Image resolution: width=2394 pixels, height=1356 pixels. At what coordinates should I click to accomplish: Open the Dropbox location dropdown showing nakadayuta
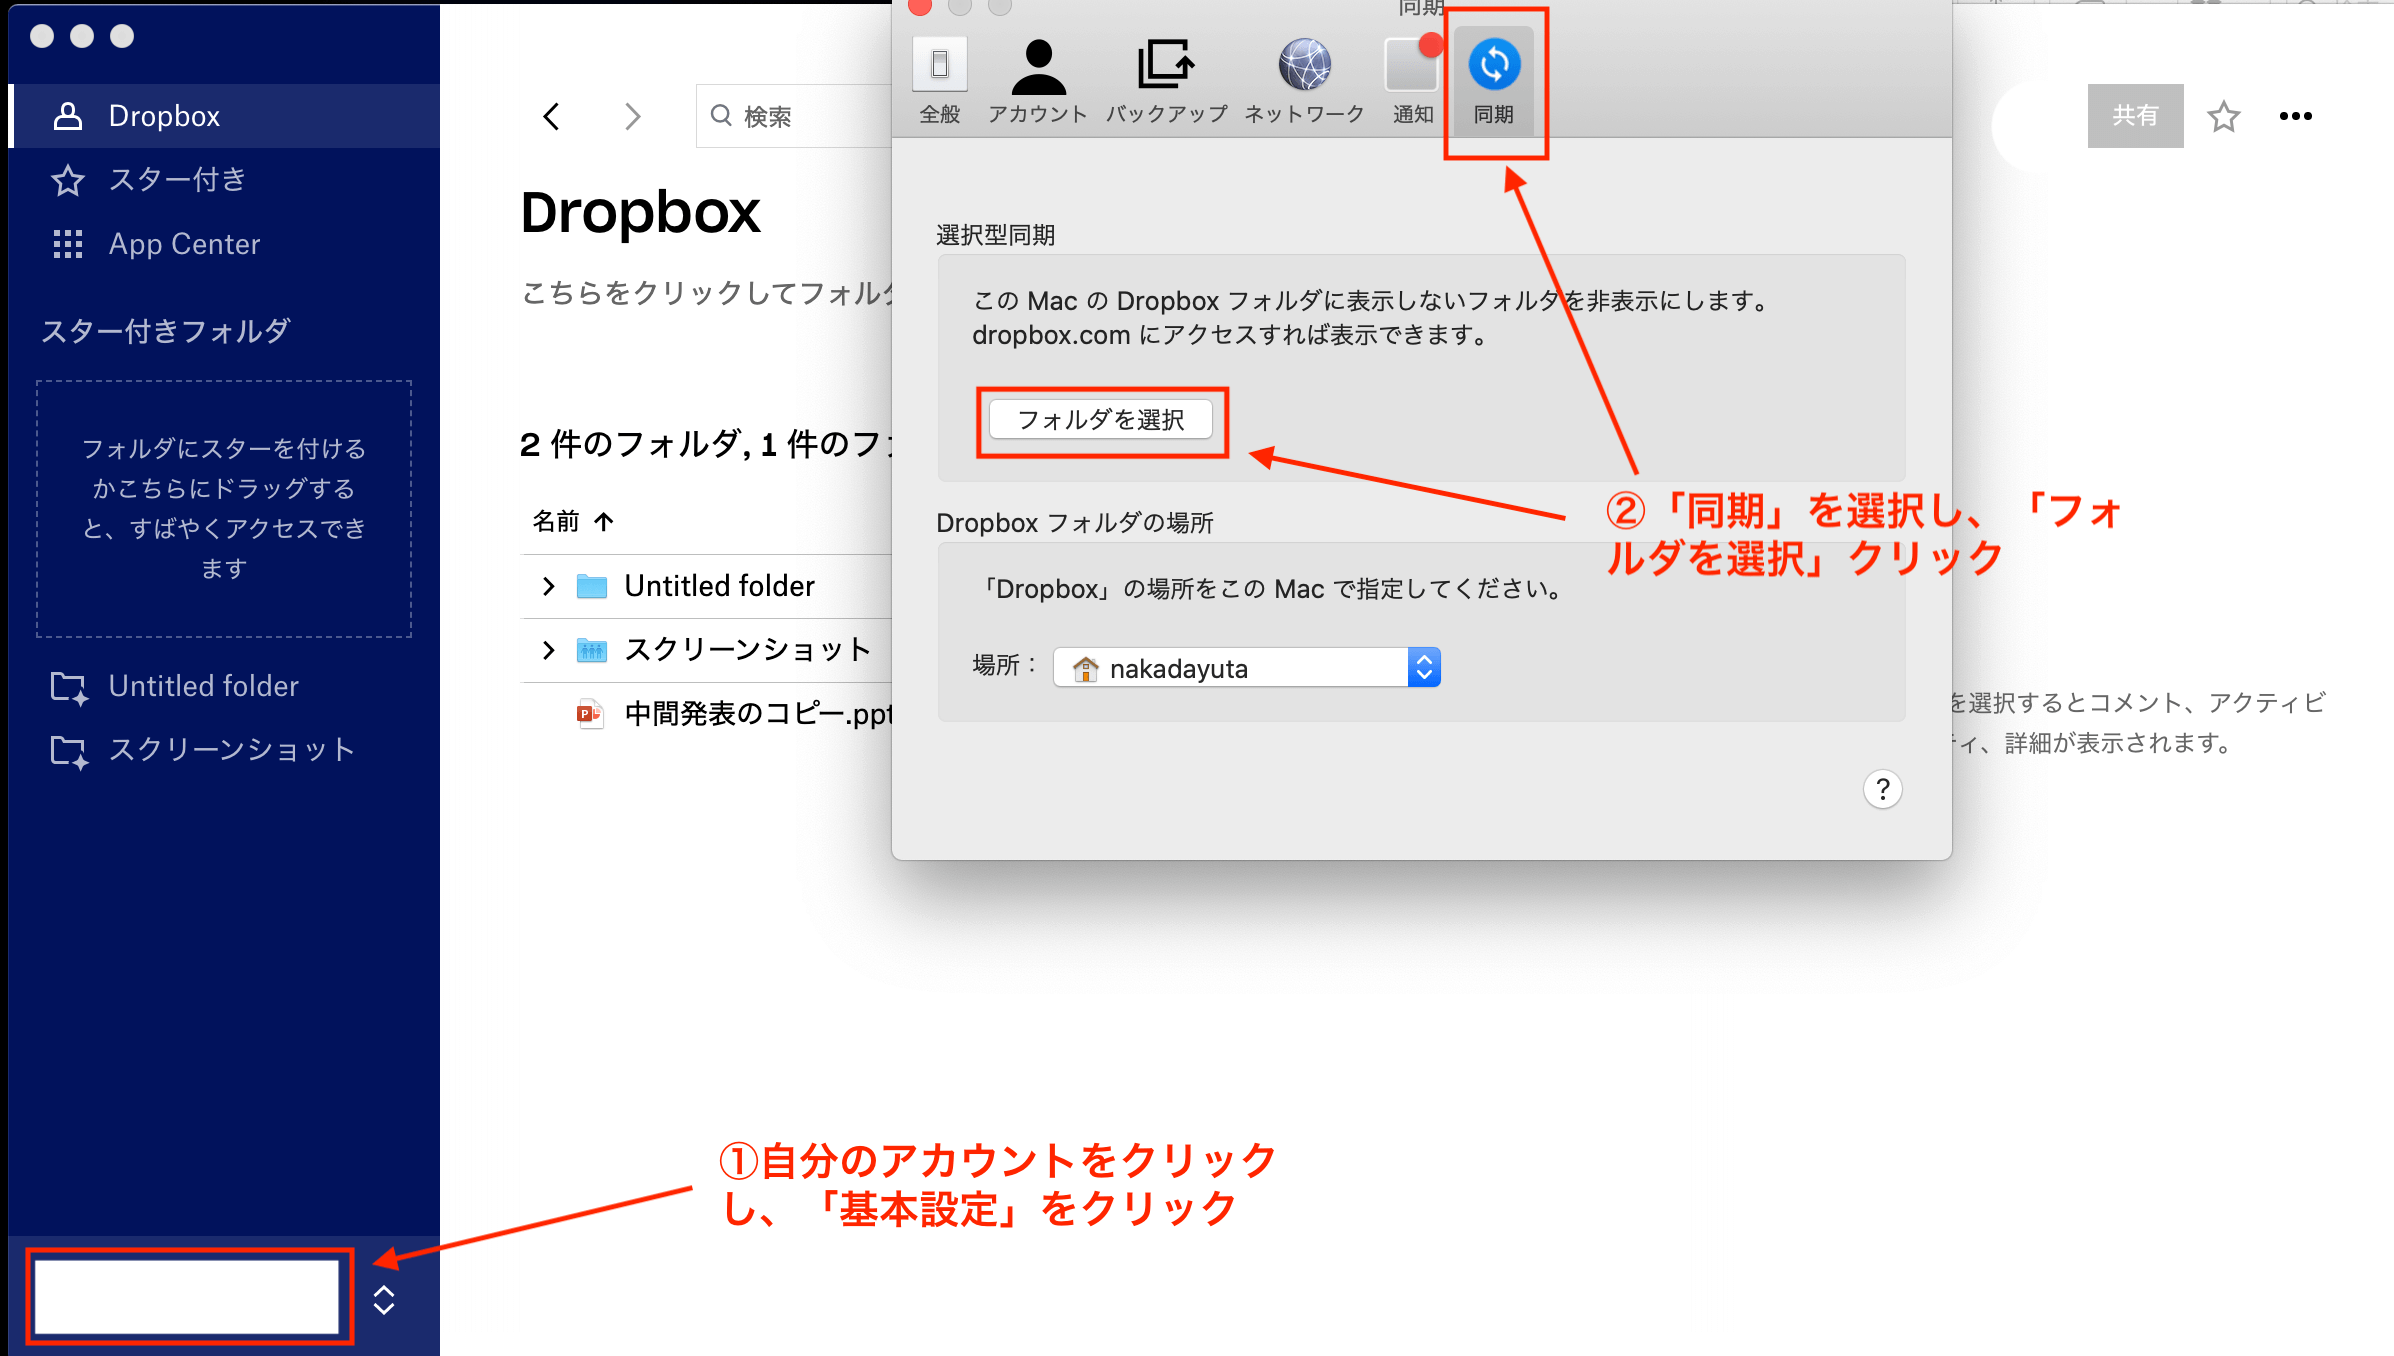[x=1424, y=667]
